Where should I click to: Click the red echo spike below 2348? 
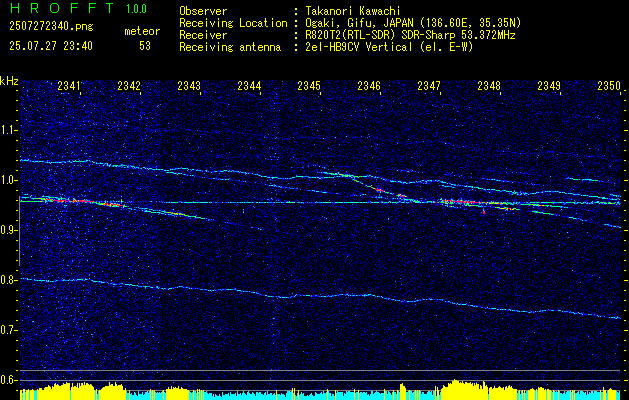point(484,210)
